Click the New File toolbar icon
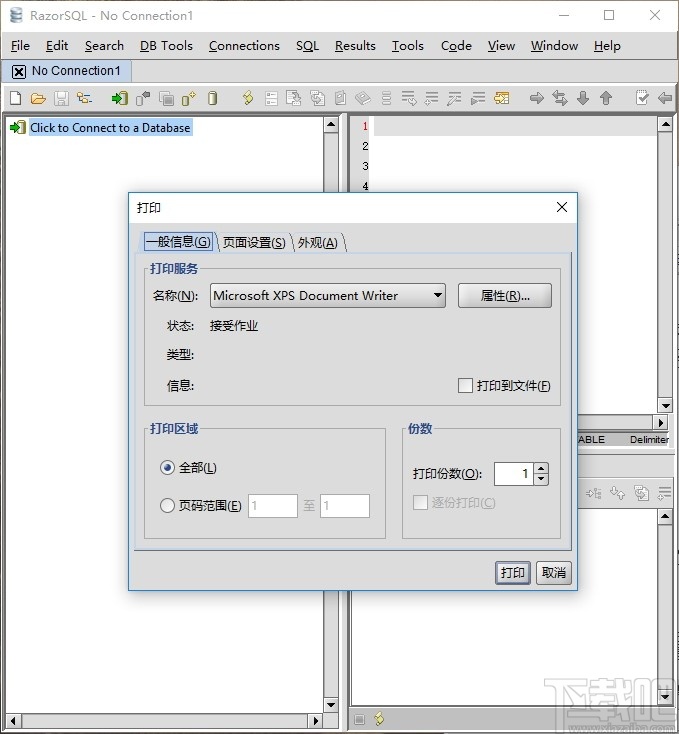This screenshot has height=734, width=679. tap(15, 98)
